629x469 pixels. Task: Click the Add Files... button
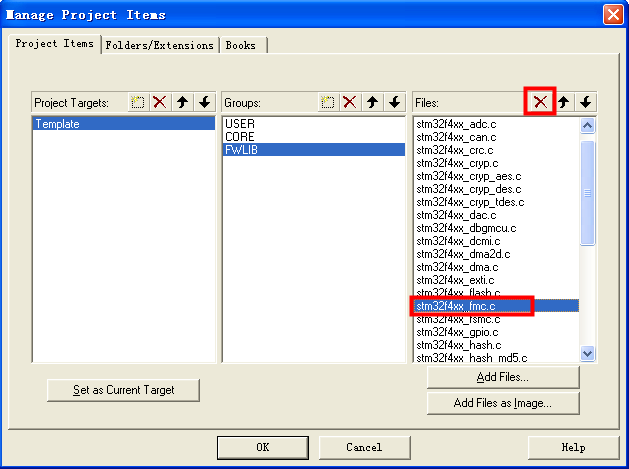[503, 377]
